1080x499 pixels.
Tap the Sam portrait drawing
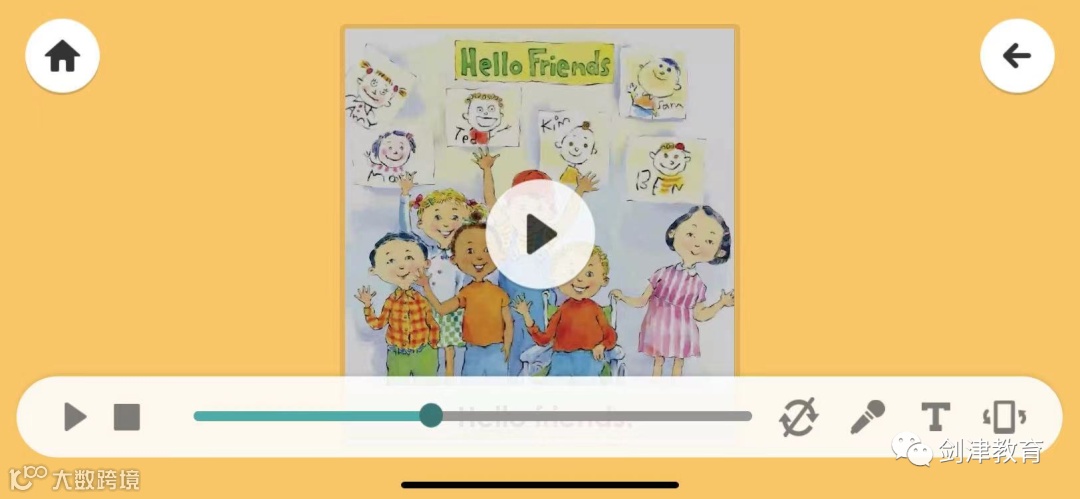[x=654, y=83]
